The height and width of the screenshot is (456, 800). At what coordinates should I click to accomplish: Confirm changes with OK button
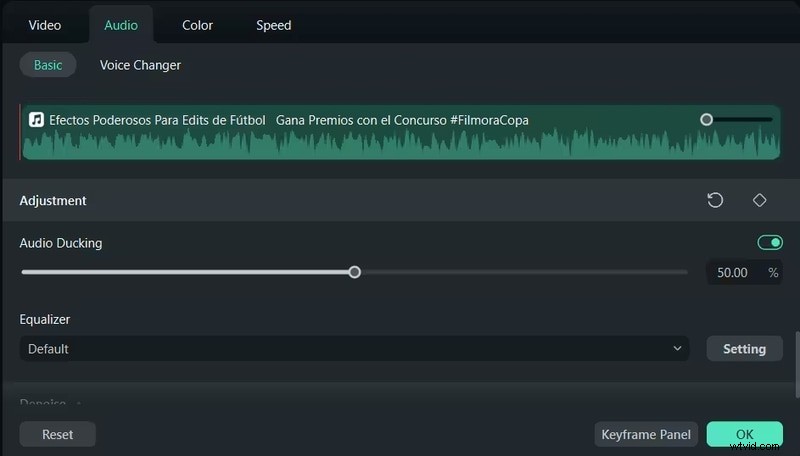point(744,434)
